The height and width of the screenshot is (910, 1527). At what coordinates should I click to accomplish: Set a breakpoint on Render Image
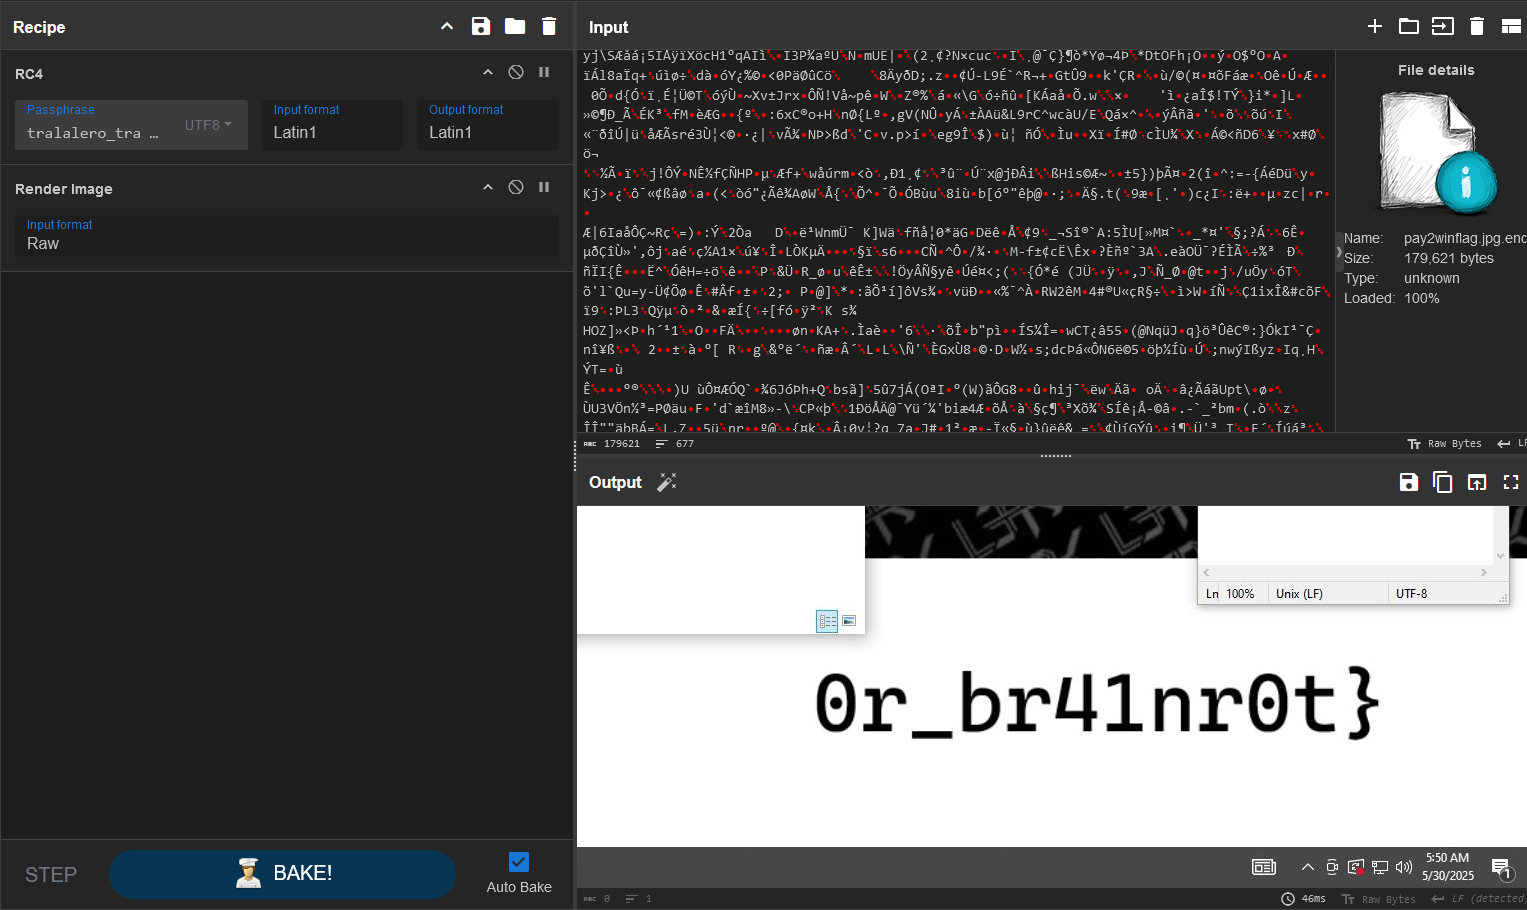pyautogui.click(x=544, y=187)
